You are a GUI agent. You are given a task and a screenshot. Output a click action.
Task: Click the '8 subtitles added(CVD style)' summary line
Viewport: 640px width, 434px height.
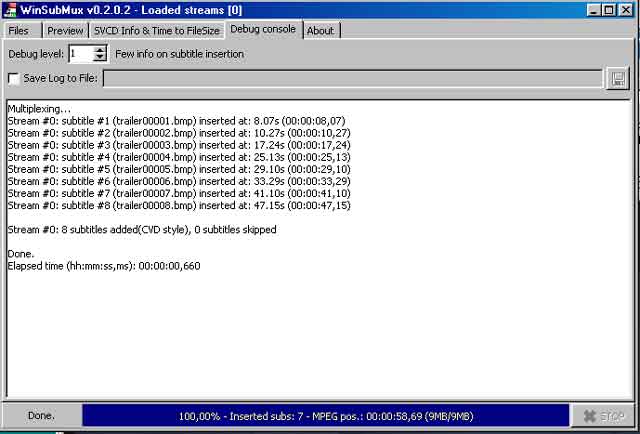point(142,229)
